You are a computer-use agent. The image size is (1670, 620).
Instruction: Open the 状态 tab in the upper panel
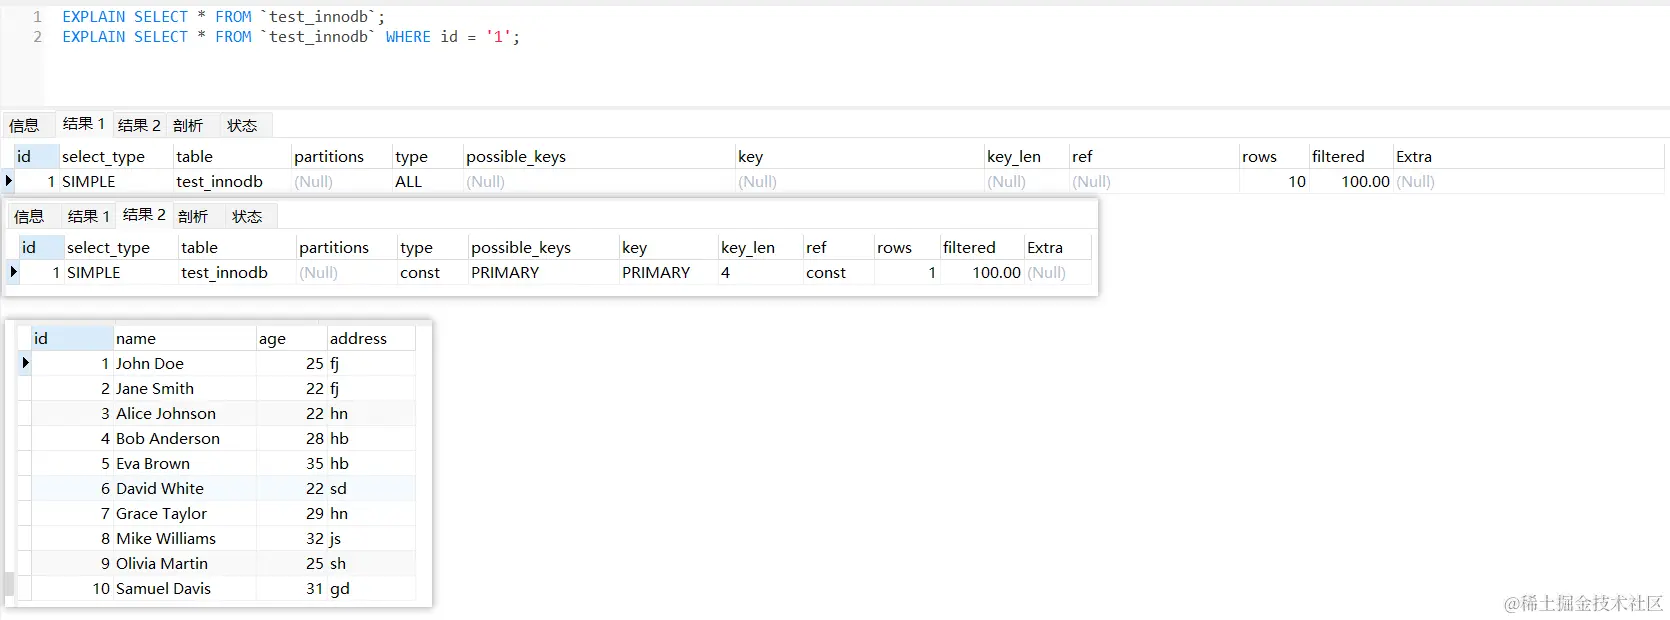[x=242, y=125]
